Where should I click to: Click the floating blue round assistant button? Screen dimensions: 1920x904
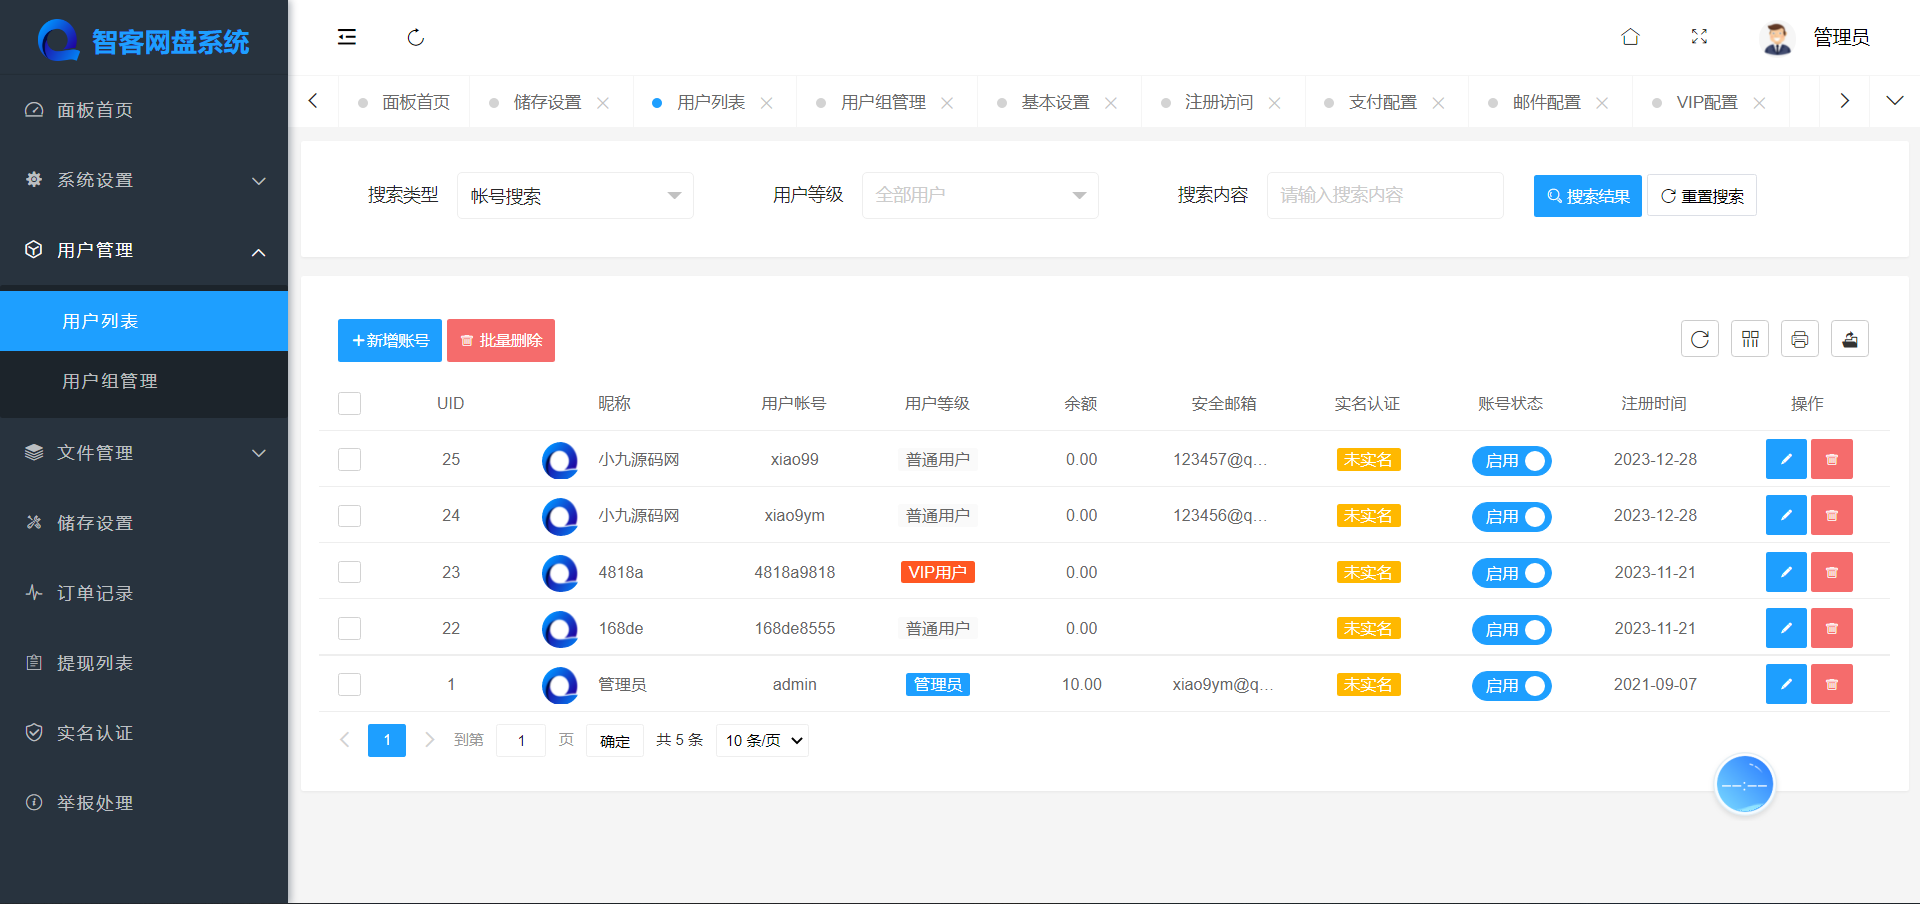tap(1745, 785)
